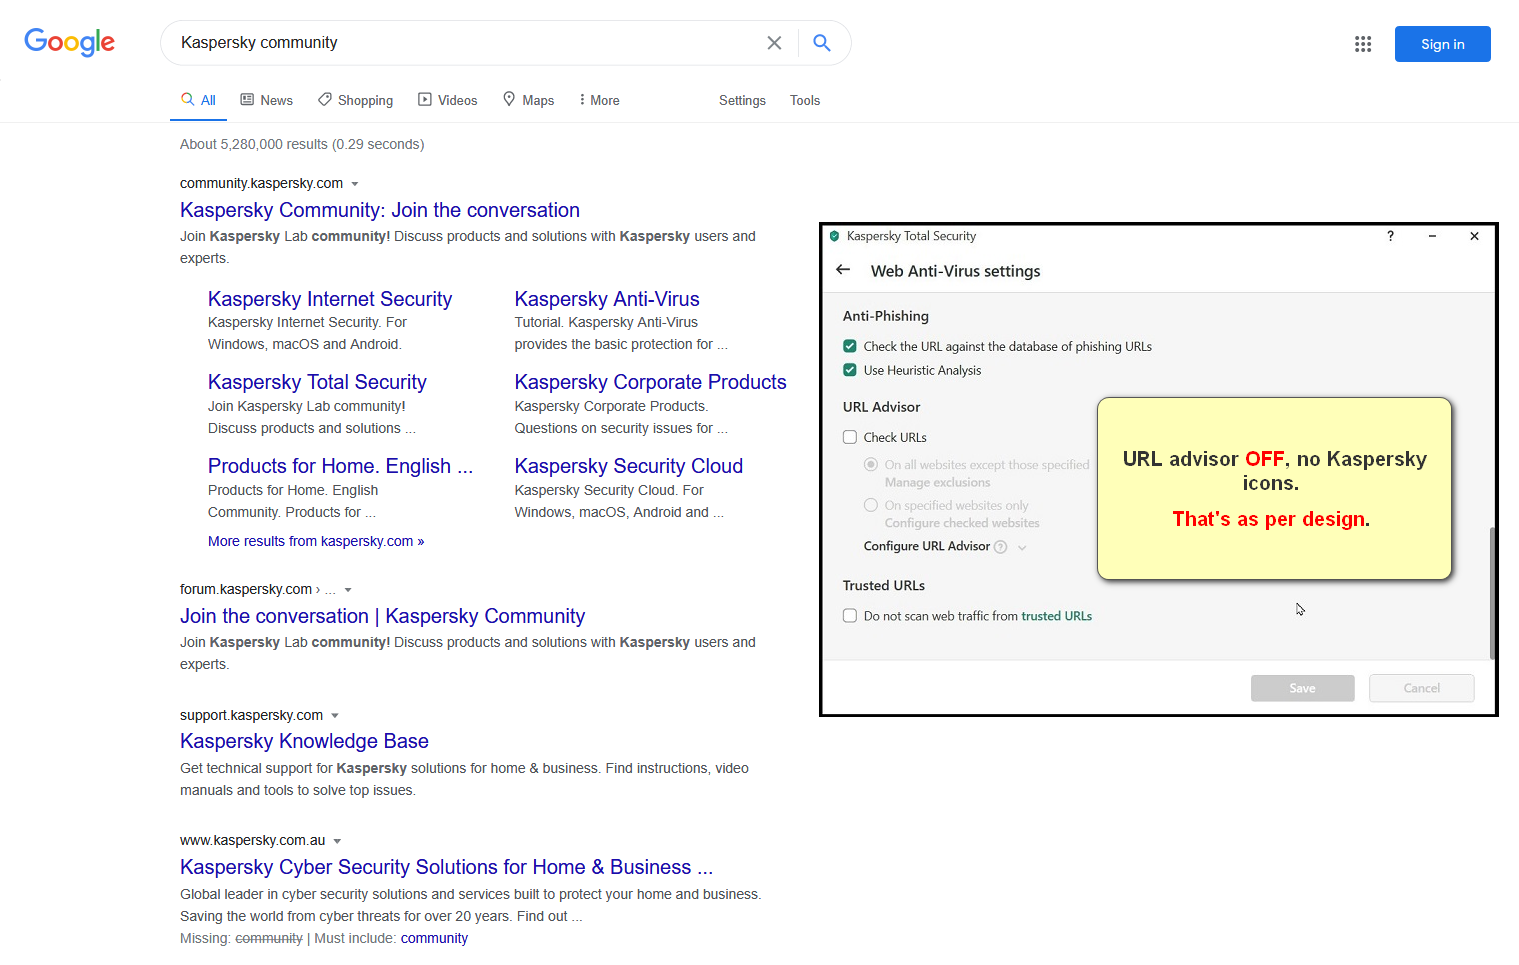Open dropdown arrow next to www.kaspersky.com.au
Image resolution: width=1519 pixels, height=965 pixels.
pos(337,841)
